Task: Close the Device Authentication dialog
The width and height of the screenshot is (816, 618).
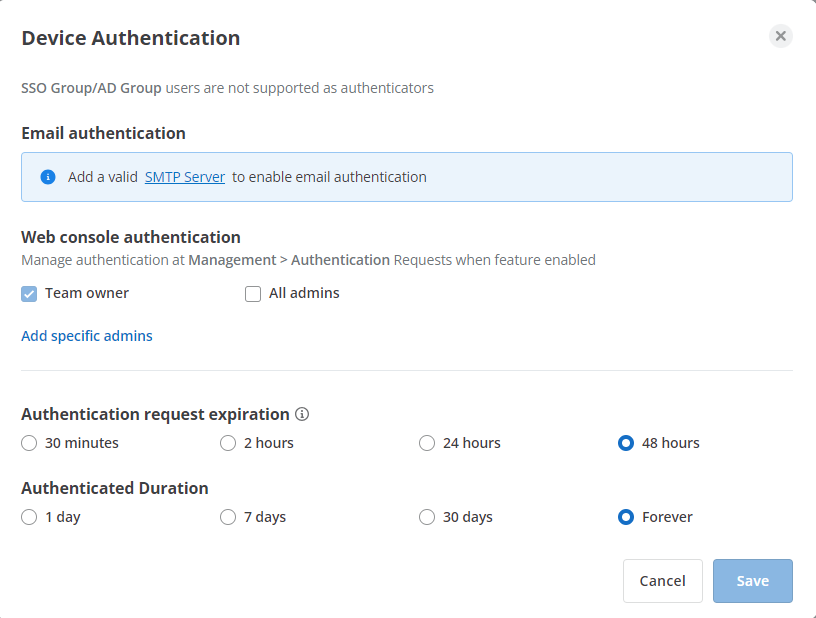Action: tap(781, 36)
